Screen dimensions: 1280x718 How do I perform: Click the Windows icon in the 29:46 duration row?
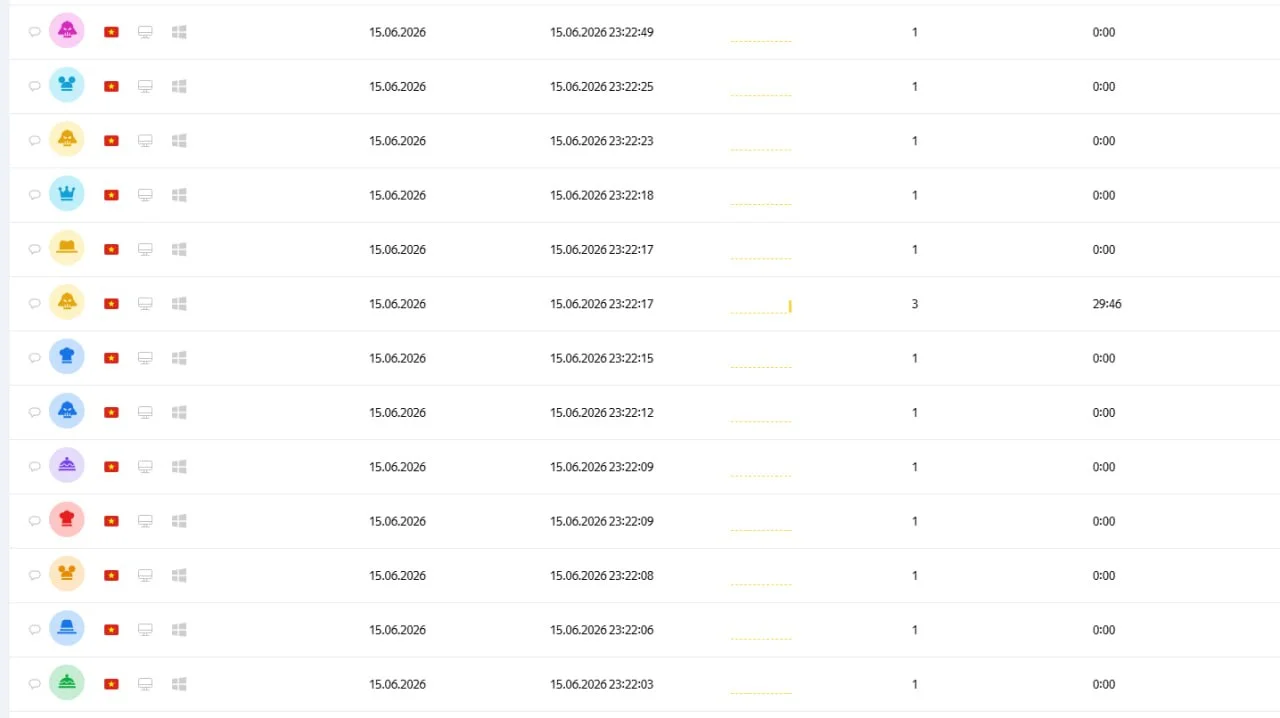click(x=179, y=303)
